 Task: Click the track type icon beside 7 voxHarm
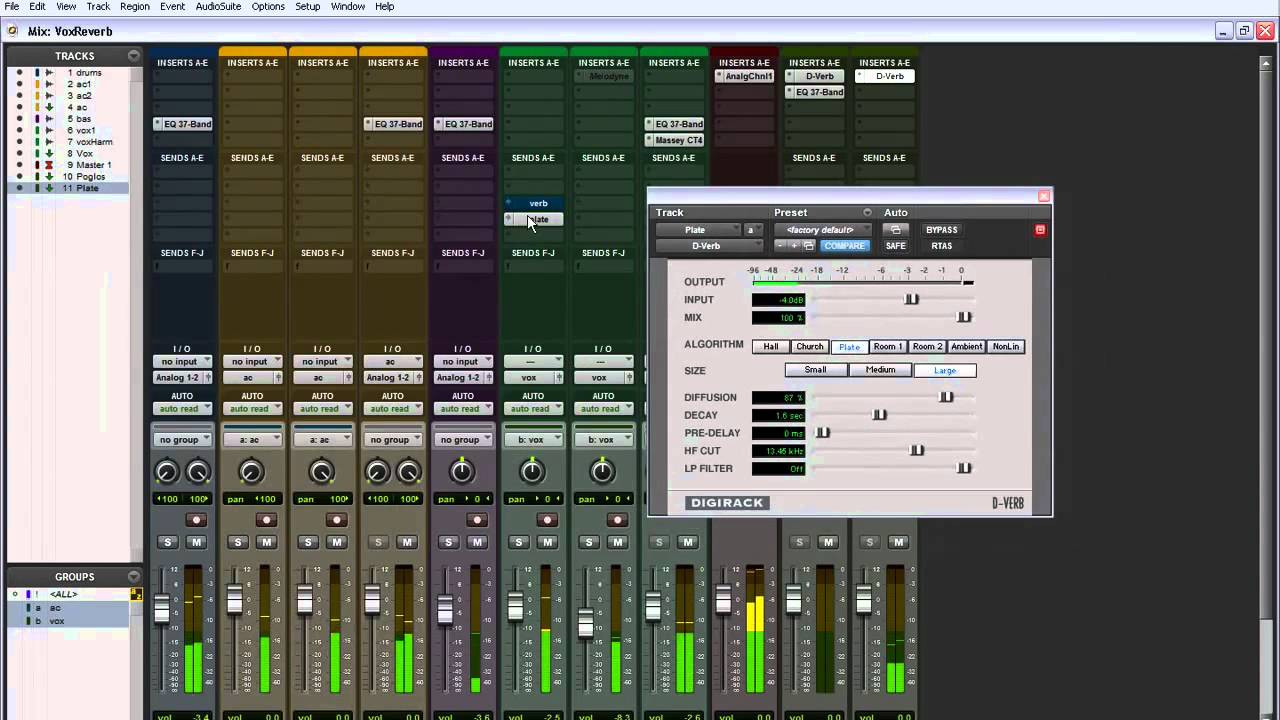point(49,142)
